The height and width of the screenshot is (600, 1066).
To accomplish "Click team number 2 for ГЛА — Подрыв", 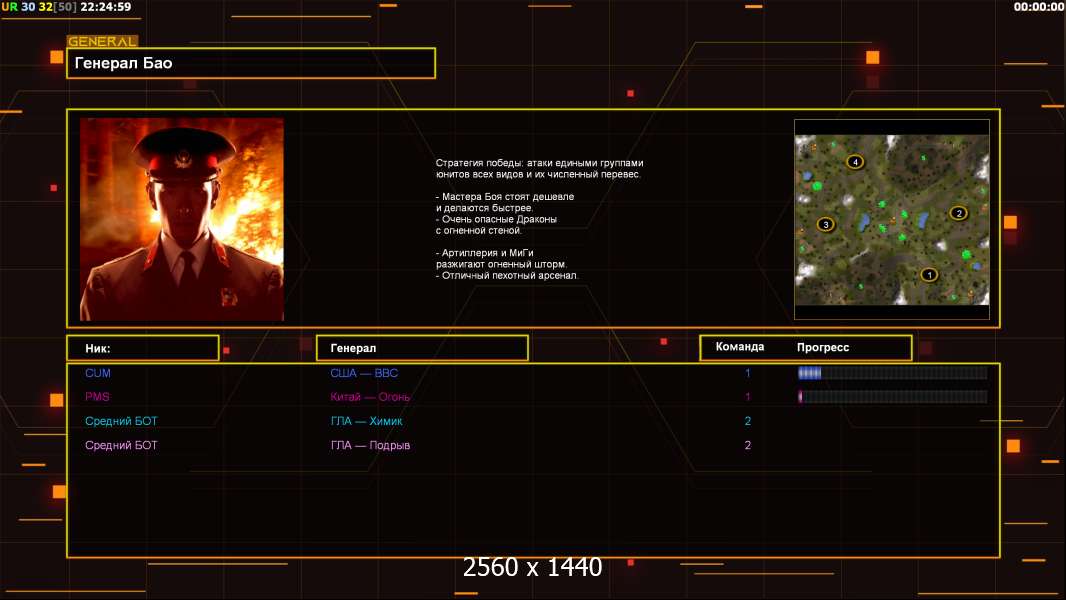I will click(748, 446).
